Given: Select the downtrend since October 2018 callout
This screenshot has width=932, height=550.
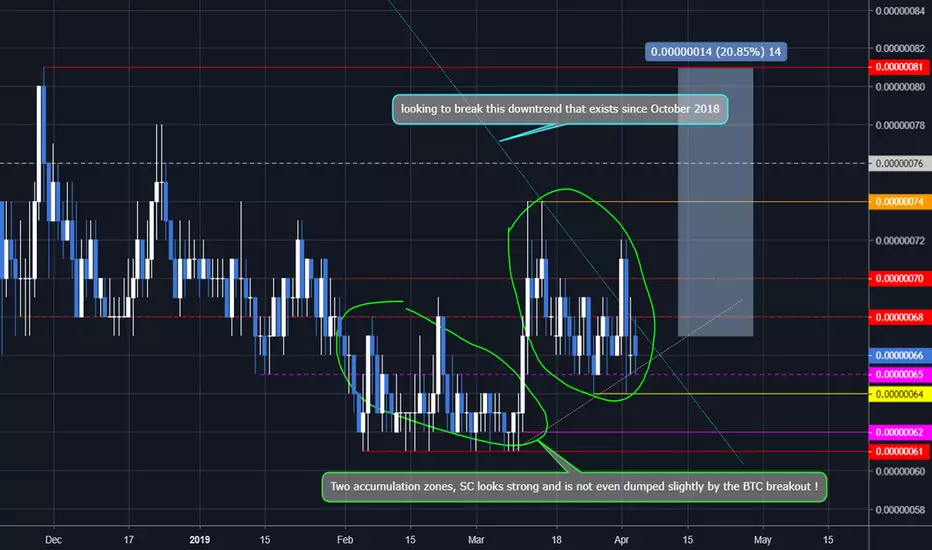Looking at the screenshot, I should (x=560, y=109).
